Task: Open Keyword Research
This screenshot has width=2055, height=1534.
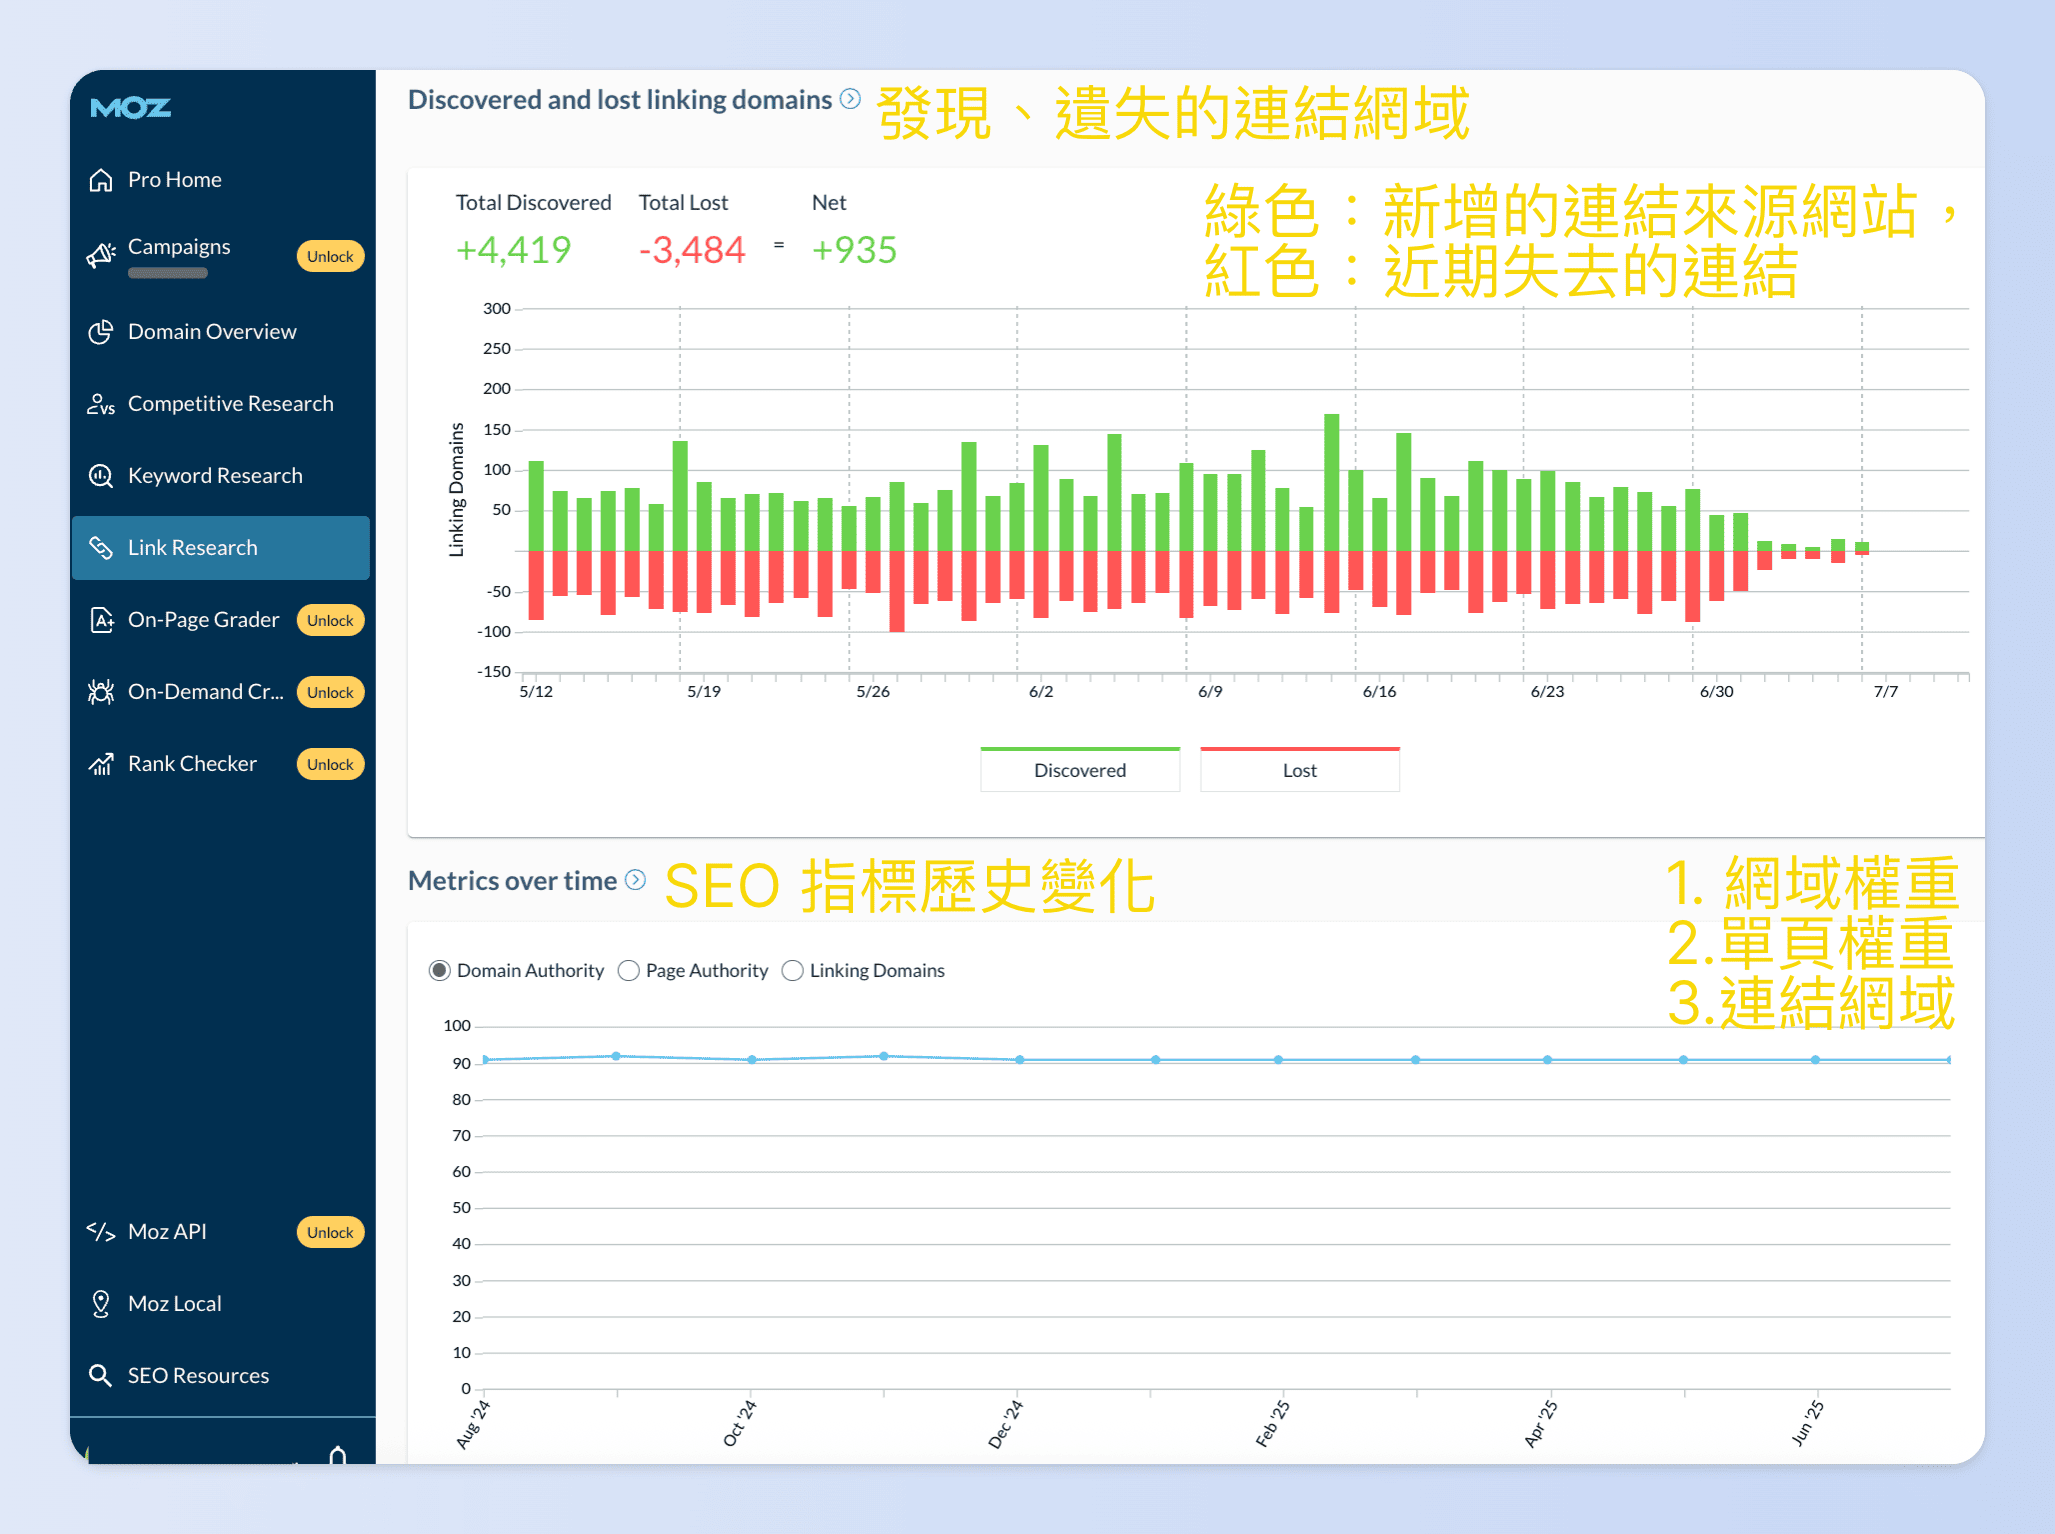Action: pyautogui.click(x=215, y=475)
